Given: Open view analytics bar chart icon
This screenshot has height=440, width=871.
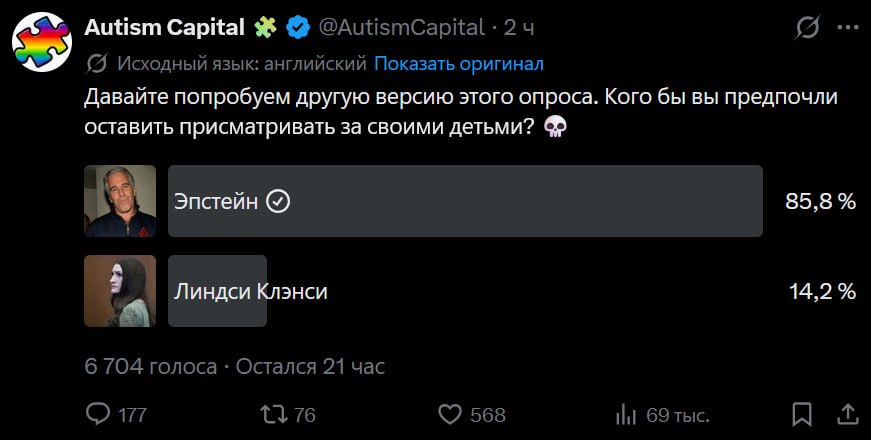Looking at the screenshot, I should click(x=627, y=415).
